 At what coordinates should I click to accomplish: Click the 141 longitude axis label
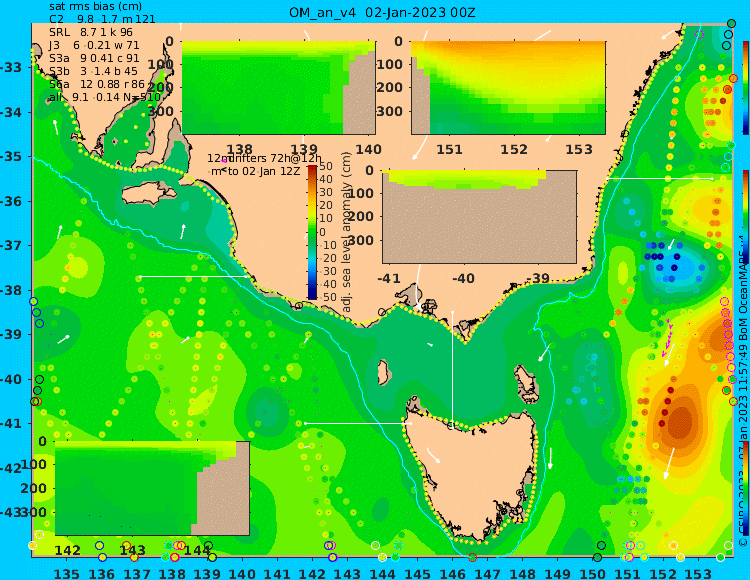click(277, 573)
